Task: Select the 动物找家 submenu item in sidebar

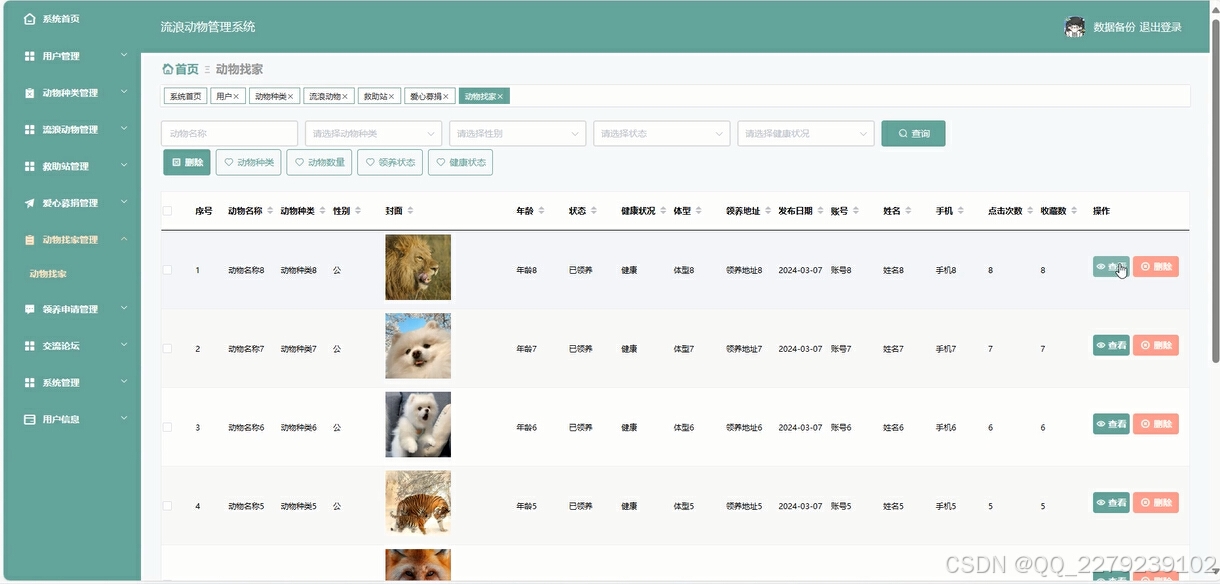Action: [x=48, y=273]
